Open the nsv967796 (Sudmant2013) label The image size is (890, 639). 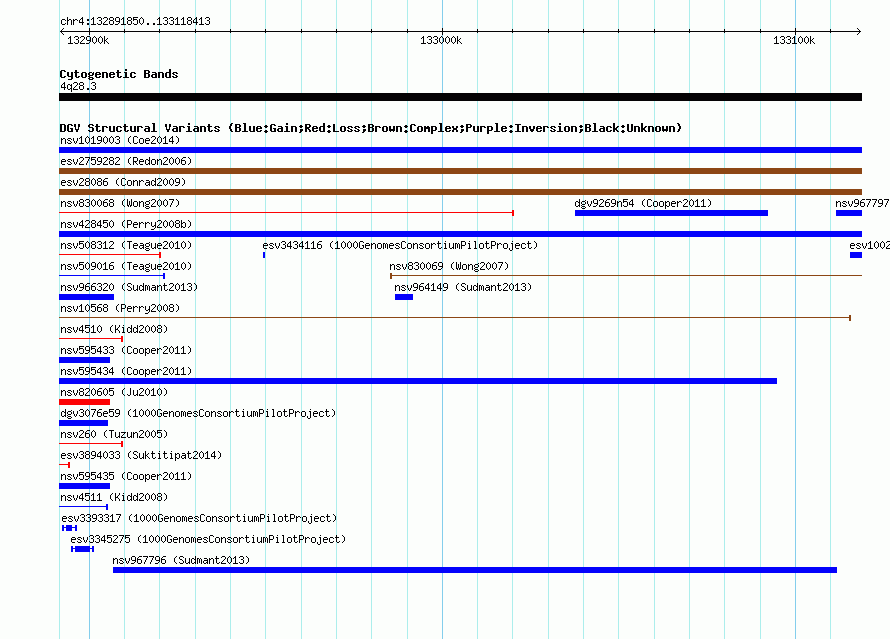click(181, 560)
